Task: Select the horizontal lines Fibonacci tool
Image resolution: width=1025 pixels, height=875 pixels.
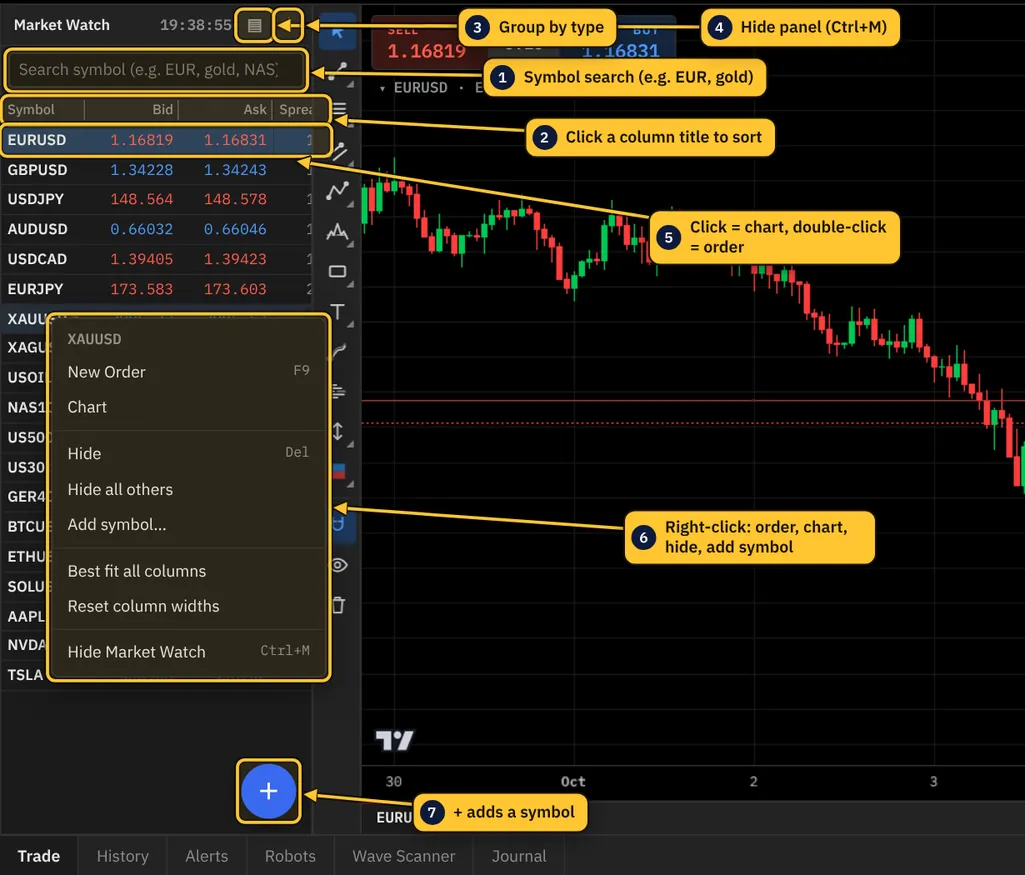Action: (339, 109)
